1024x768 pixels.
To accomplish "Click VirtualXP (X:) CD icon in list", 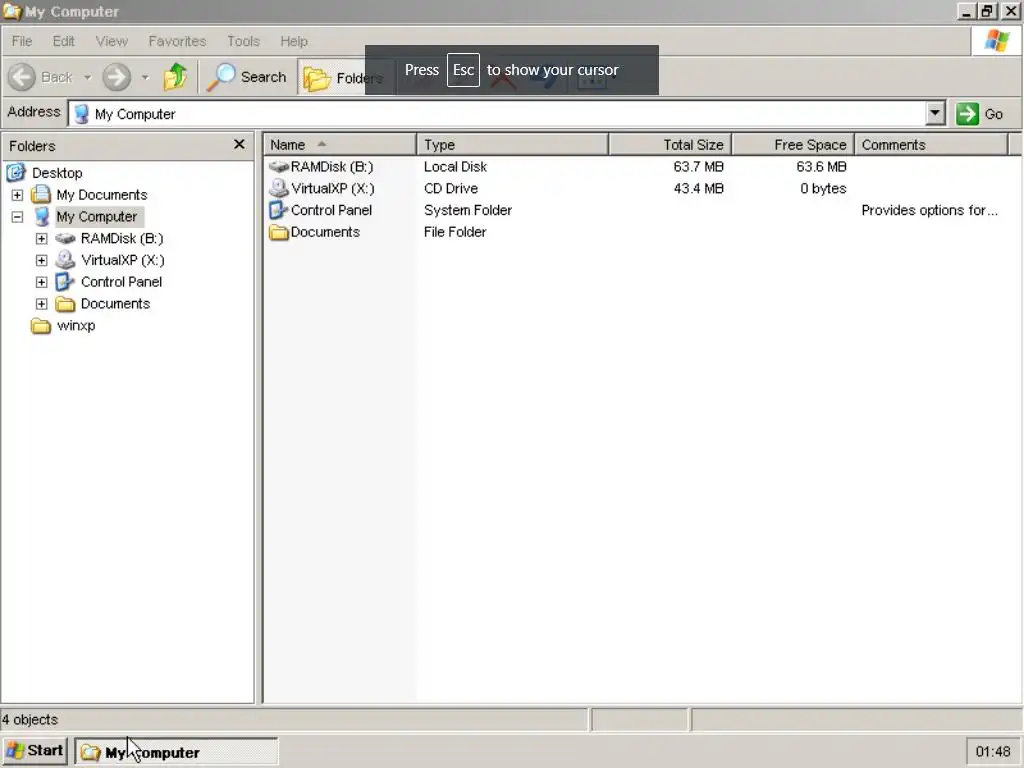I will pos(279,188).
